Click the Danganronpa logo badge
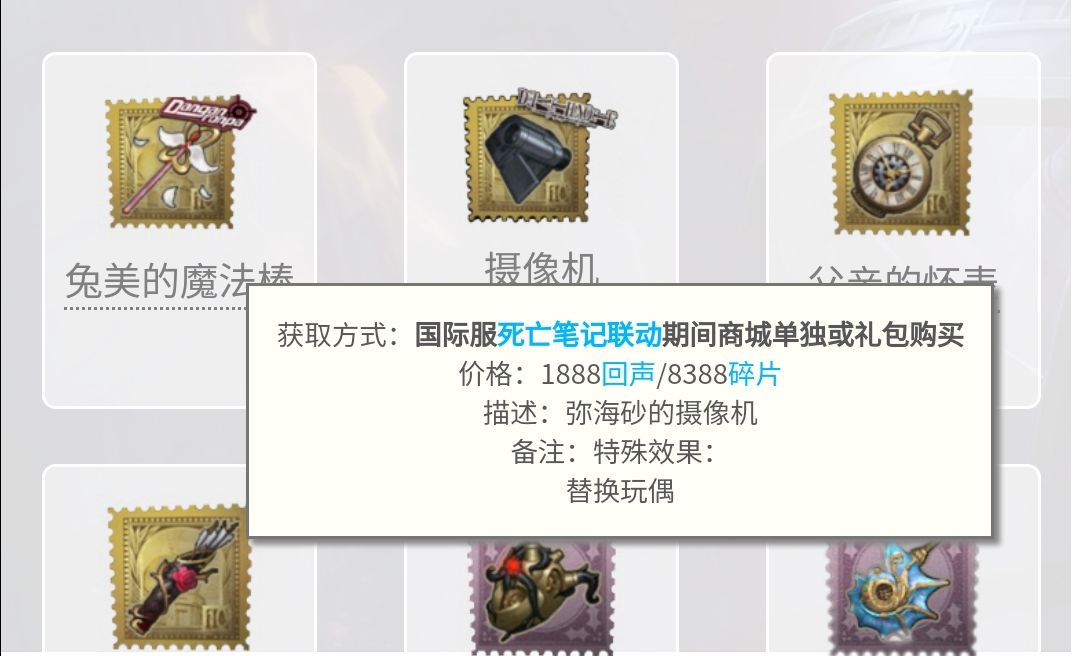The height and width of the screenshot is (656, 1080). point(208,112)
